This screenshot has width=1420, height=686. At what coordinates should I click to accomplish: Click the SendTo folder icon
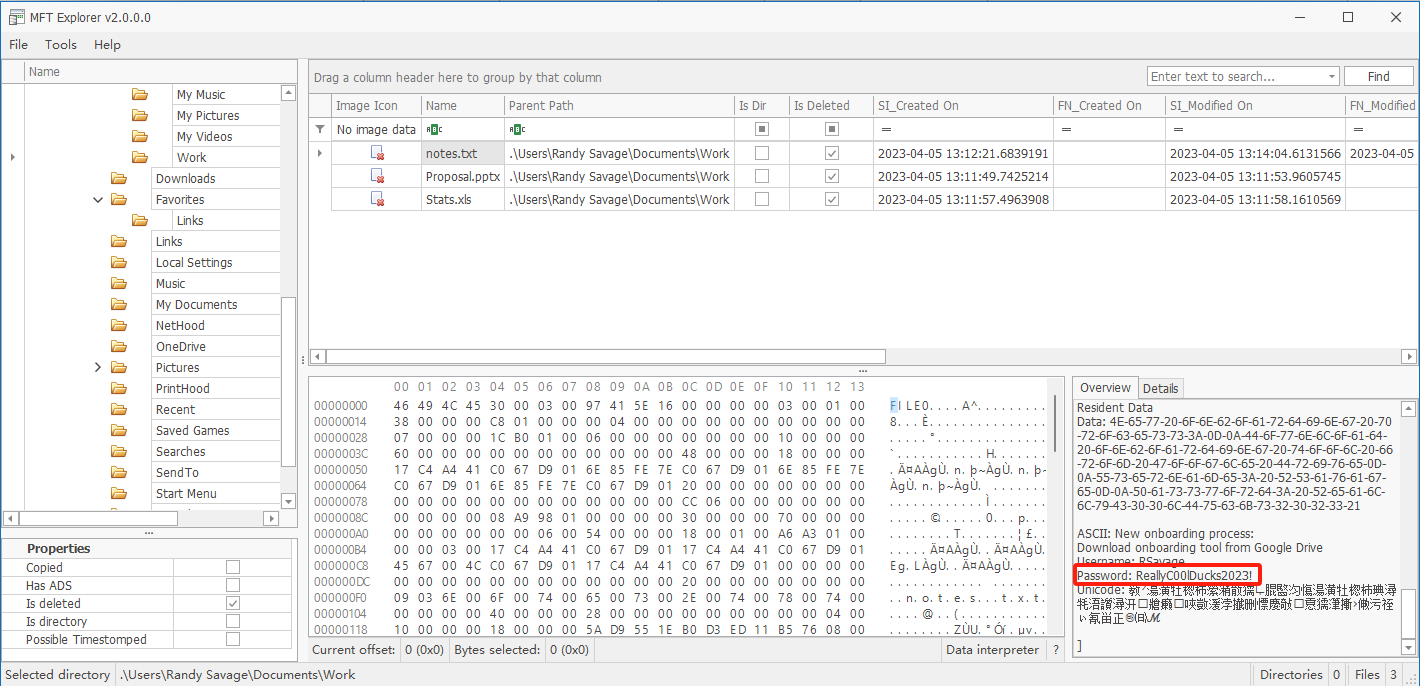pos(119,473)
